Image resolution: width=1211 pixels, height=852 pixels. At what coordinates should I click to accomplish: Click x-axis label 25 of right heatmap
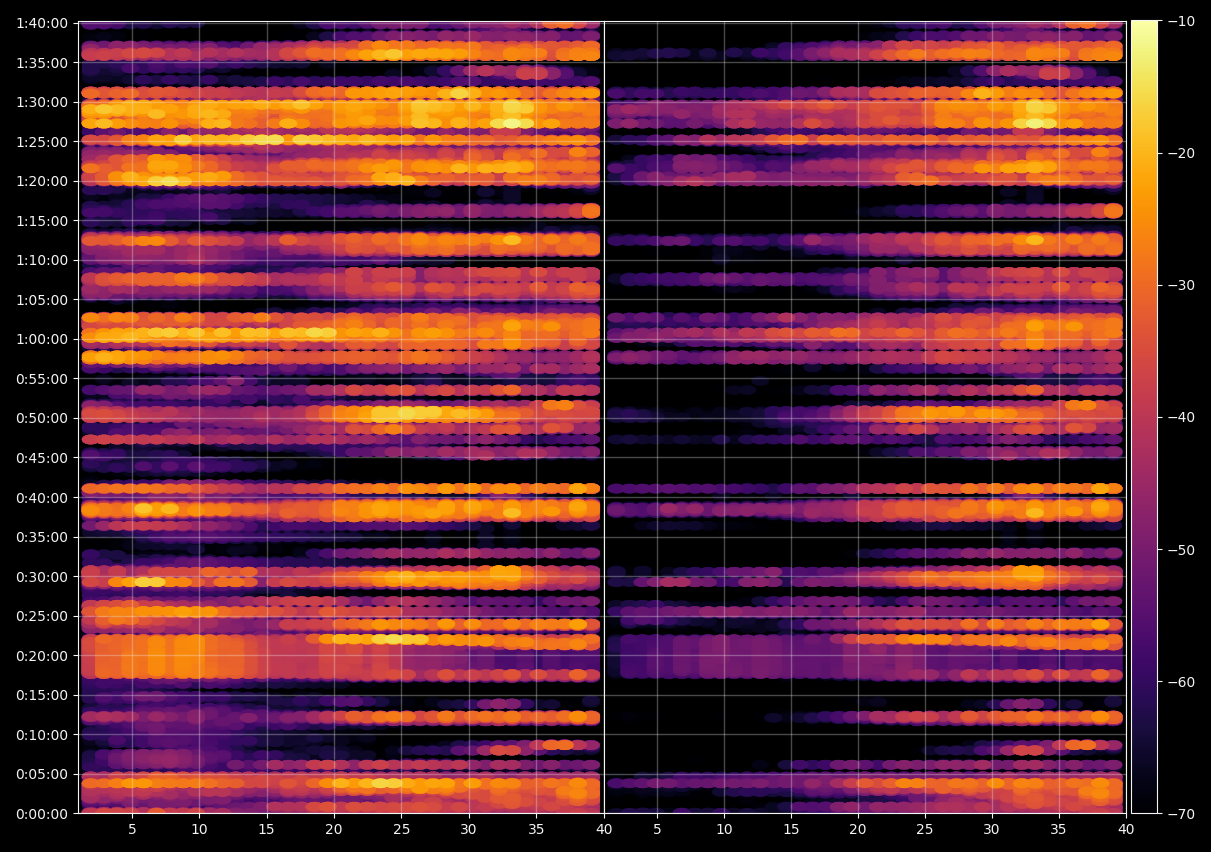click(925, 830)
